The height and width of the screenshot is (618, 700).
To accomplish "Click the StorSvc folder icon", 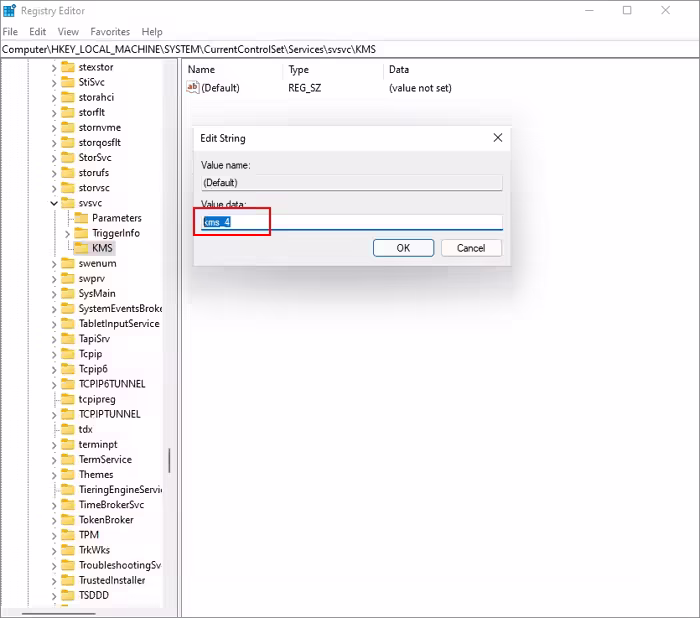I will click(67, 158).
